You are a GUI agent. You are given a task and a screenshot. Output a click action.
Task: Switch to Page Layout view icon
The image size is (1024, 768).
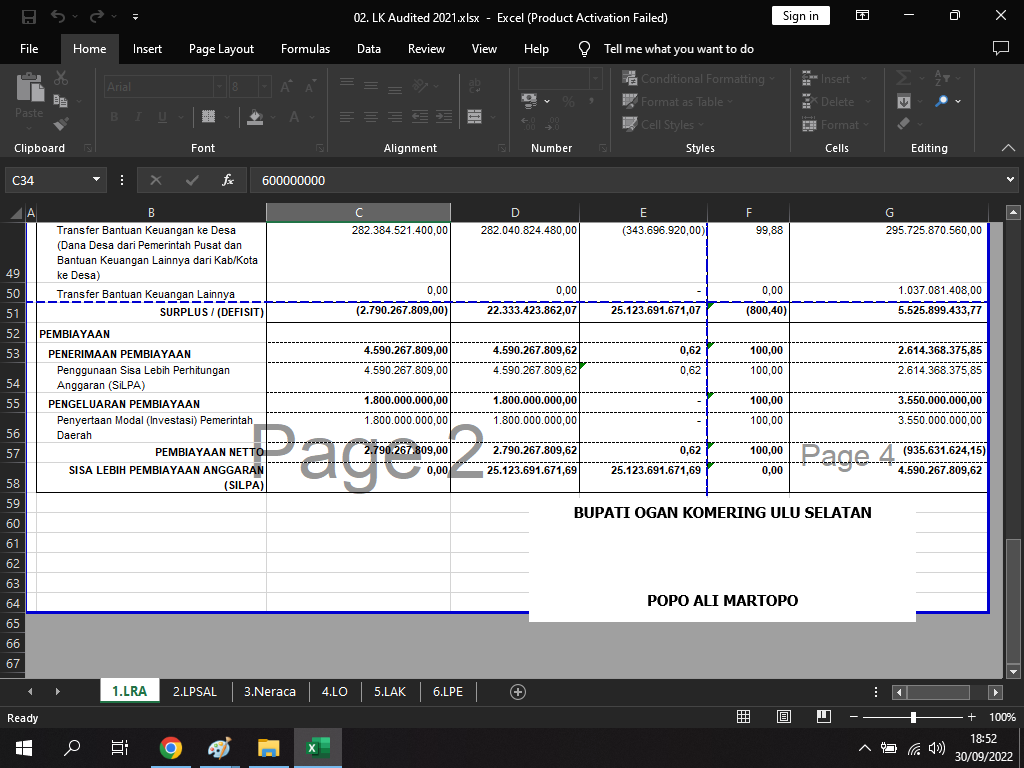pyautogui.click(x=784, y=717)
